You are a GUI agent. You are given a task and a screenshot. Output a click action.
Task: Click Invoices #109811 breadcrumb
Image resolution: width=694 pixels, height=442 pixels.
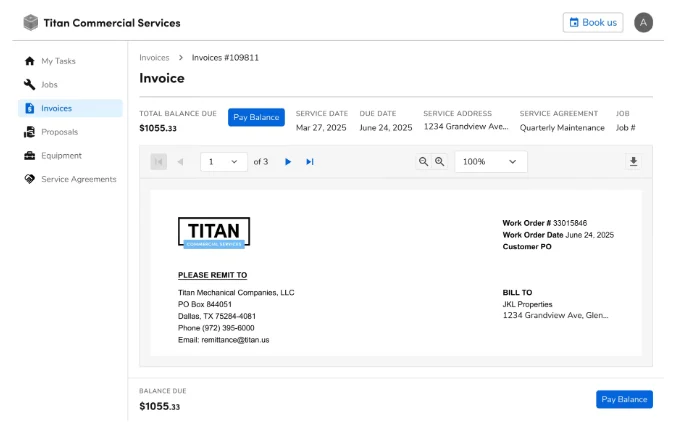[x=225, y=58]
